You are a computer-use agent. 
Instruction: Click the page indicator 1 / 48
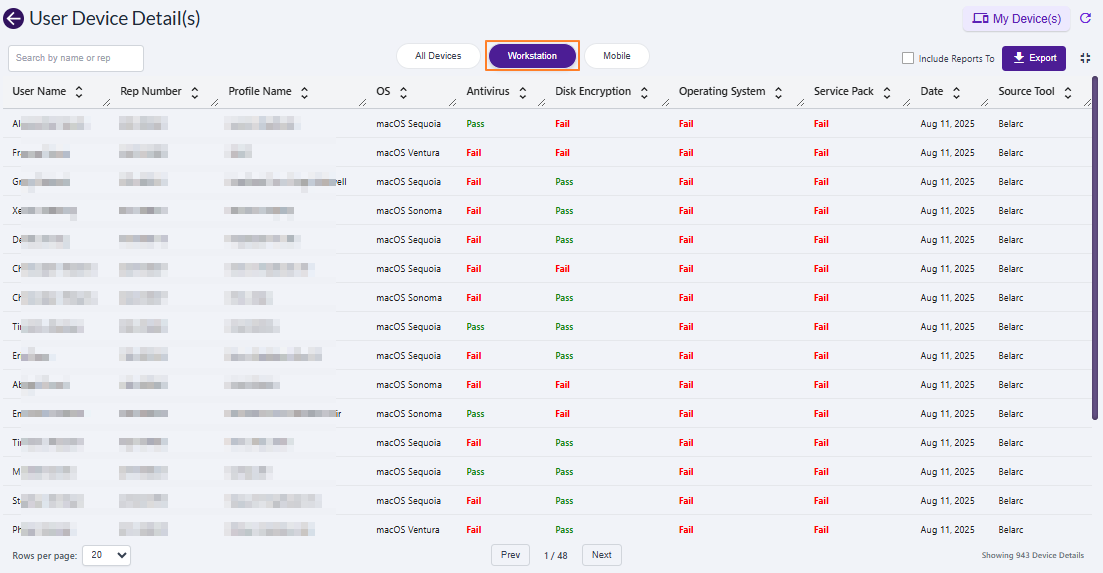(x=556, y=555)
